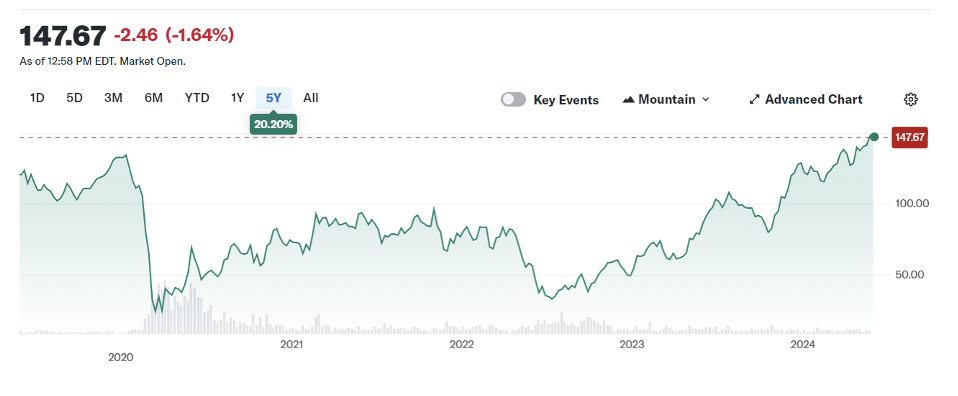Switch to the 3M range
This screenshot has width=958, height=396.
click(113, 98)
